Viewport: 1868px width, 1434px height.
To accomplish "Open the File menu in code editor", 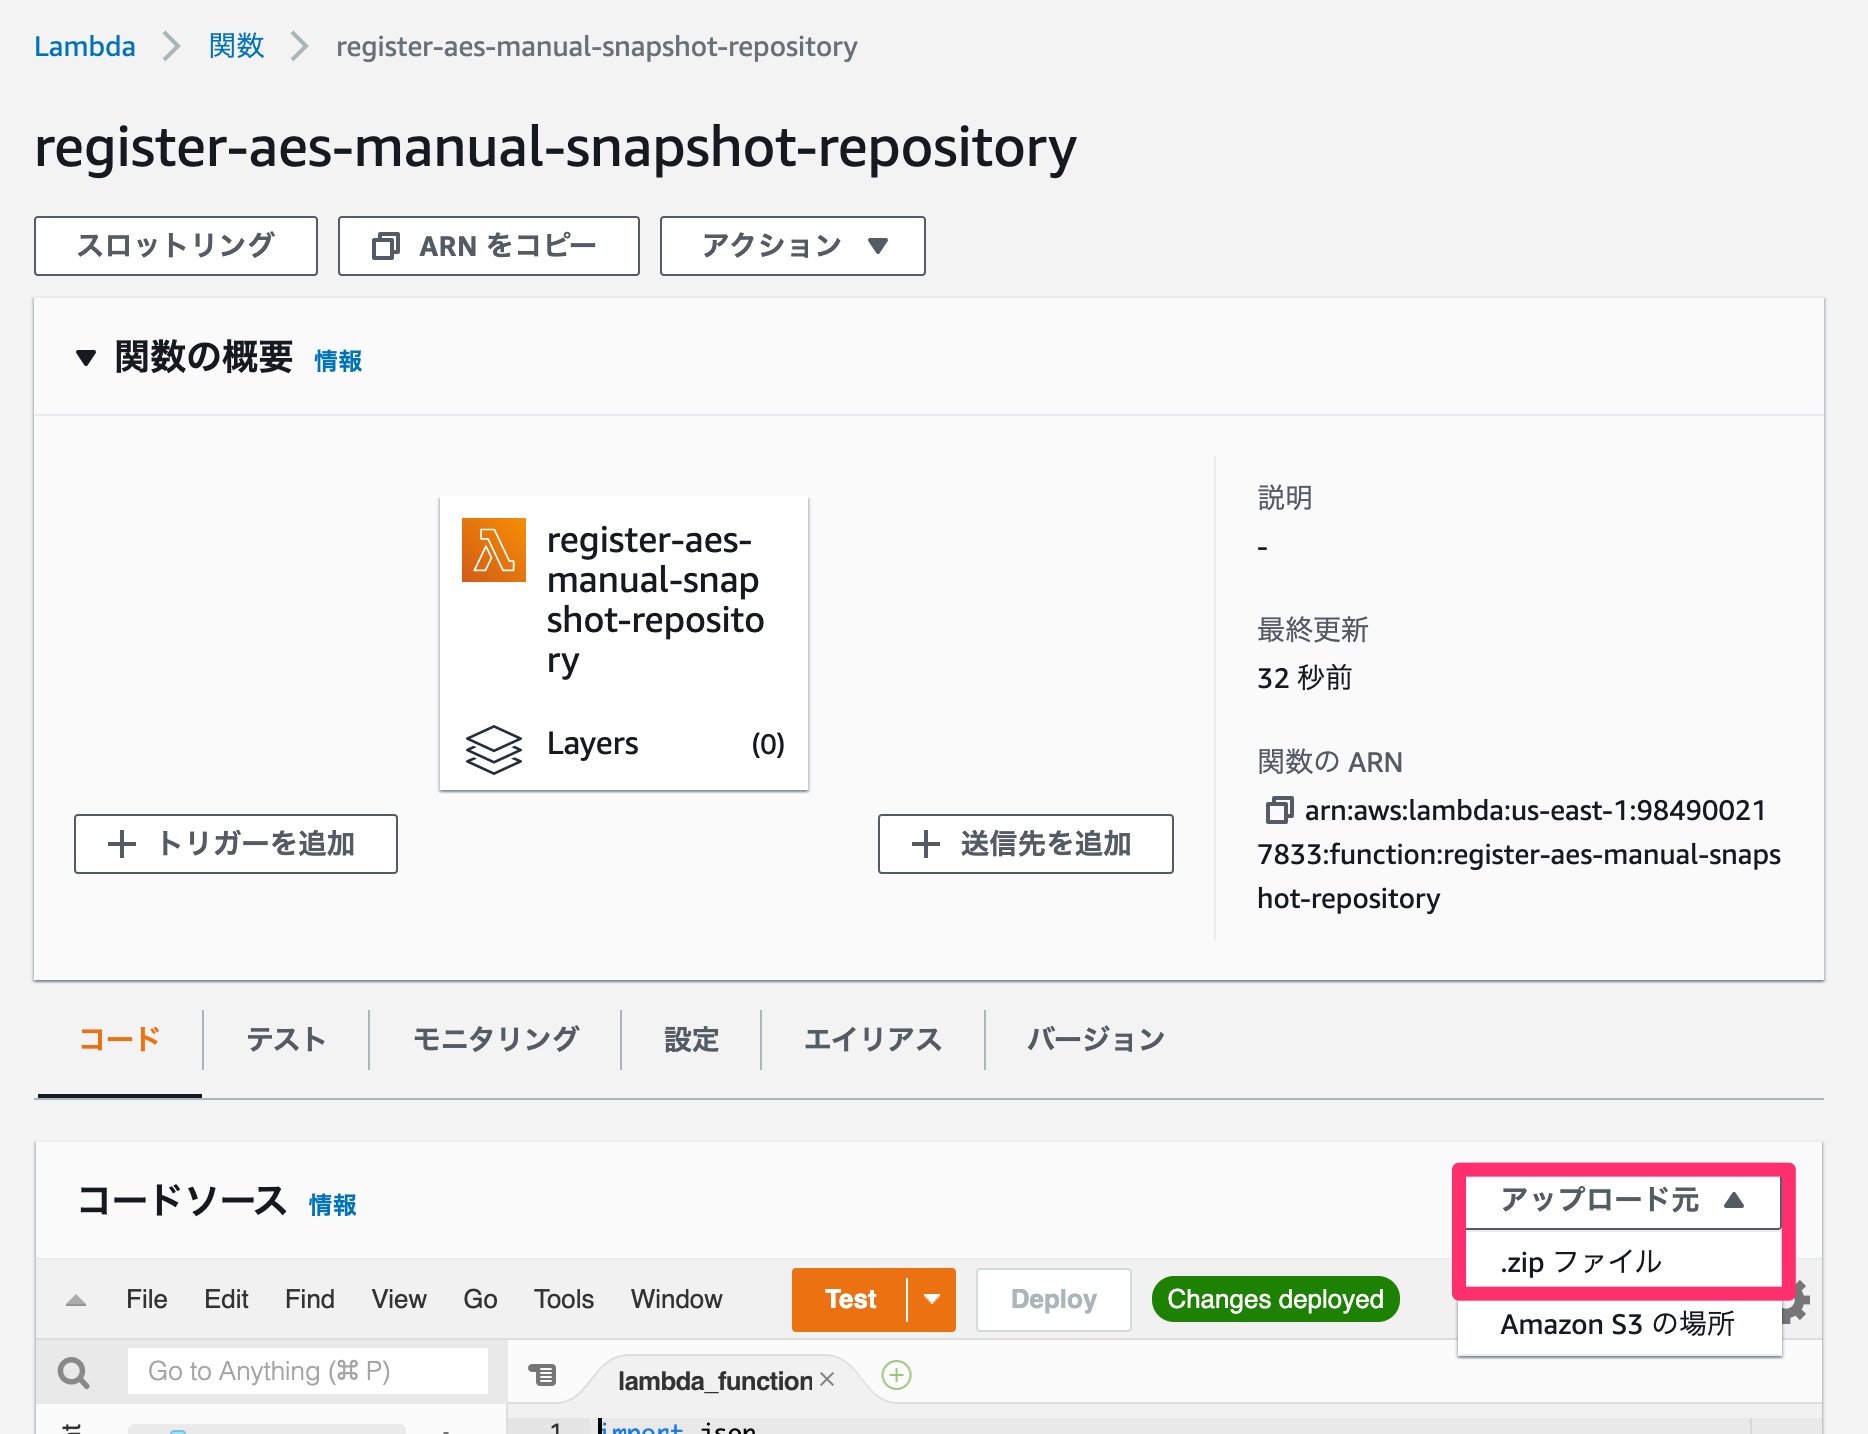I will tap(147, 1299).
